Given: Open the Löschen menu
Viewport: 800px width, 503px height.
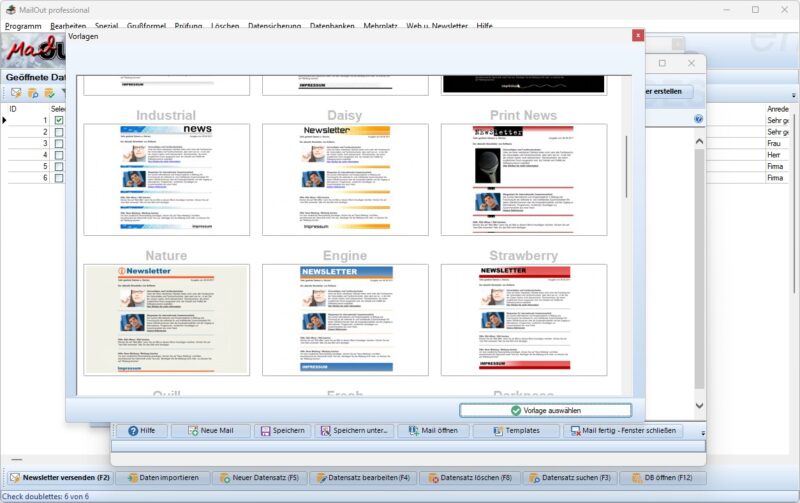Looking at the screenshot, I should (225, 26).
